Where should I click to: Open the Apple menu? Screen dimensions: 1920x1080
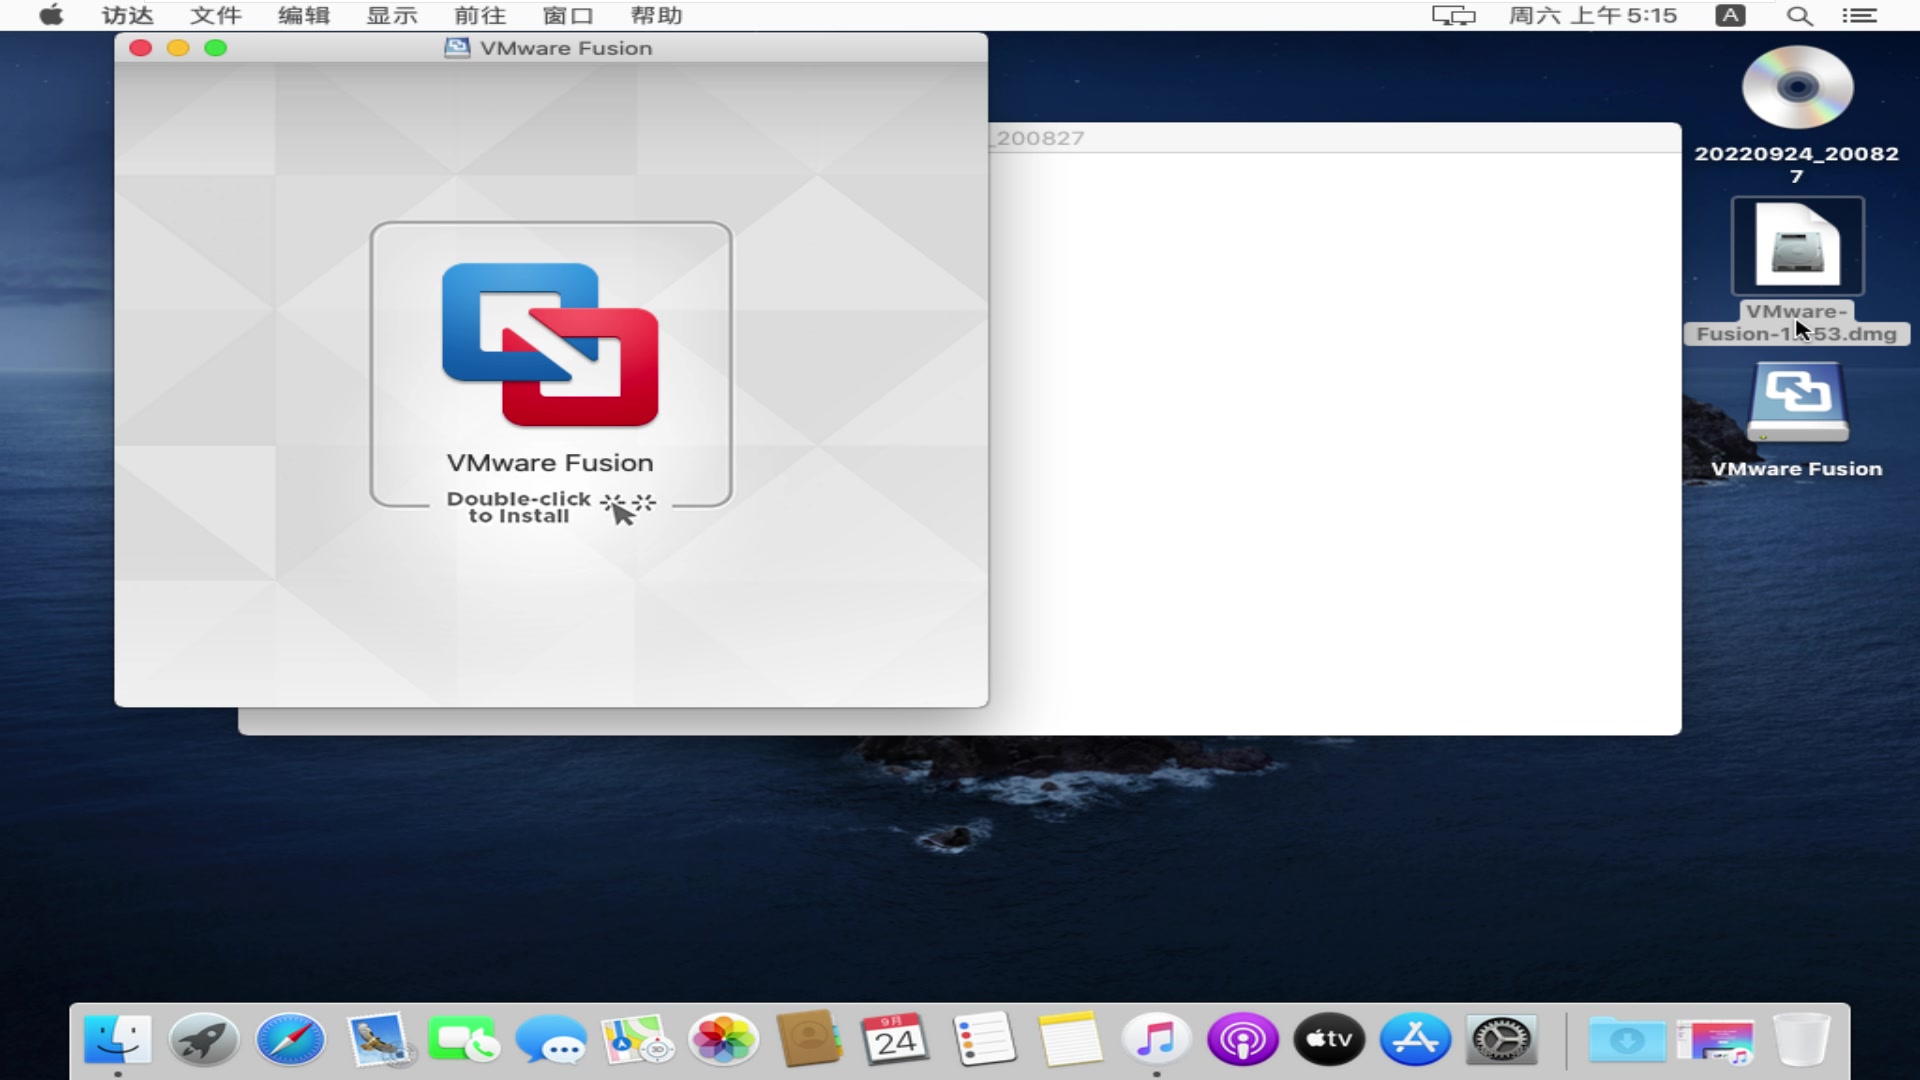pos(50,16)
